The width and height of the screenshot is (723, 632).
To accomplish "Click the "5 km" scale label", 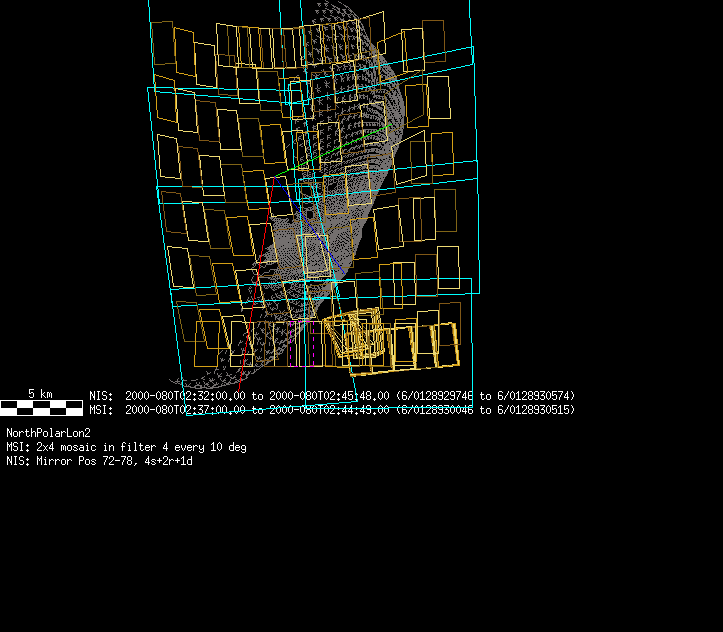I will click(39, 394).
